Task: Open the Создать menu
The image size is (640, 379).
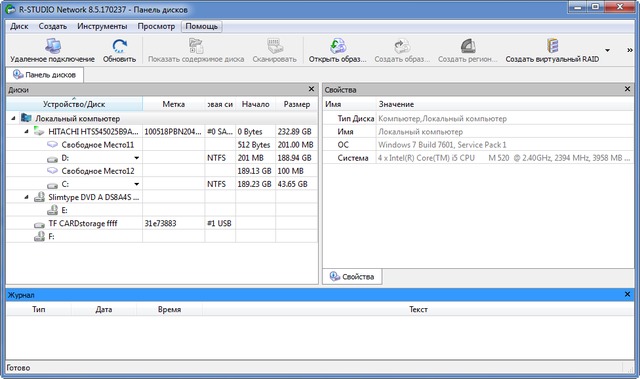Action: tap(53, 26)
